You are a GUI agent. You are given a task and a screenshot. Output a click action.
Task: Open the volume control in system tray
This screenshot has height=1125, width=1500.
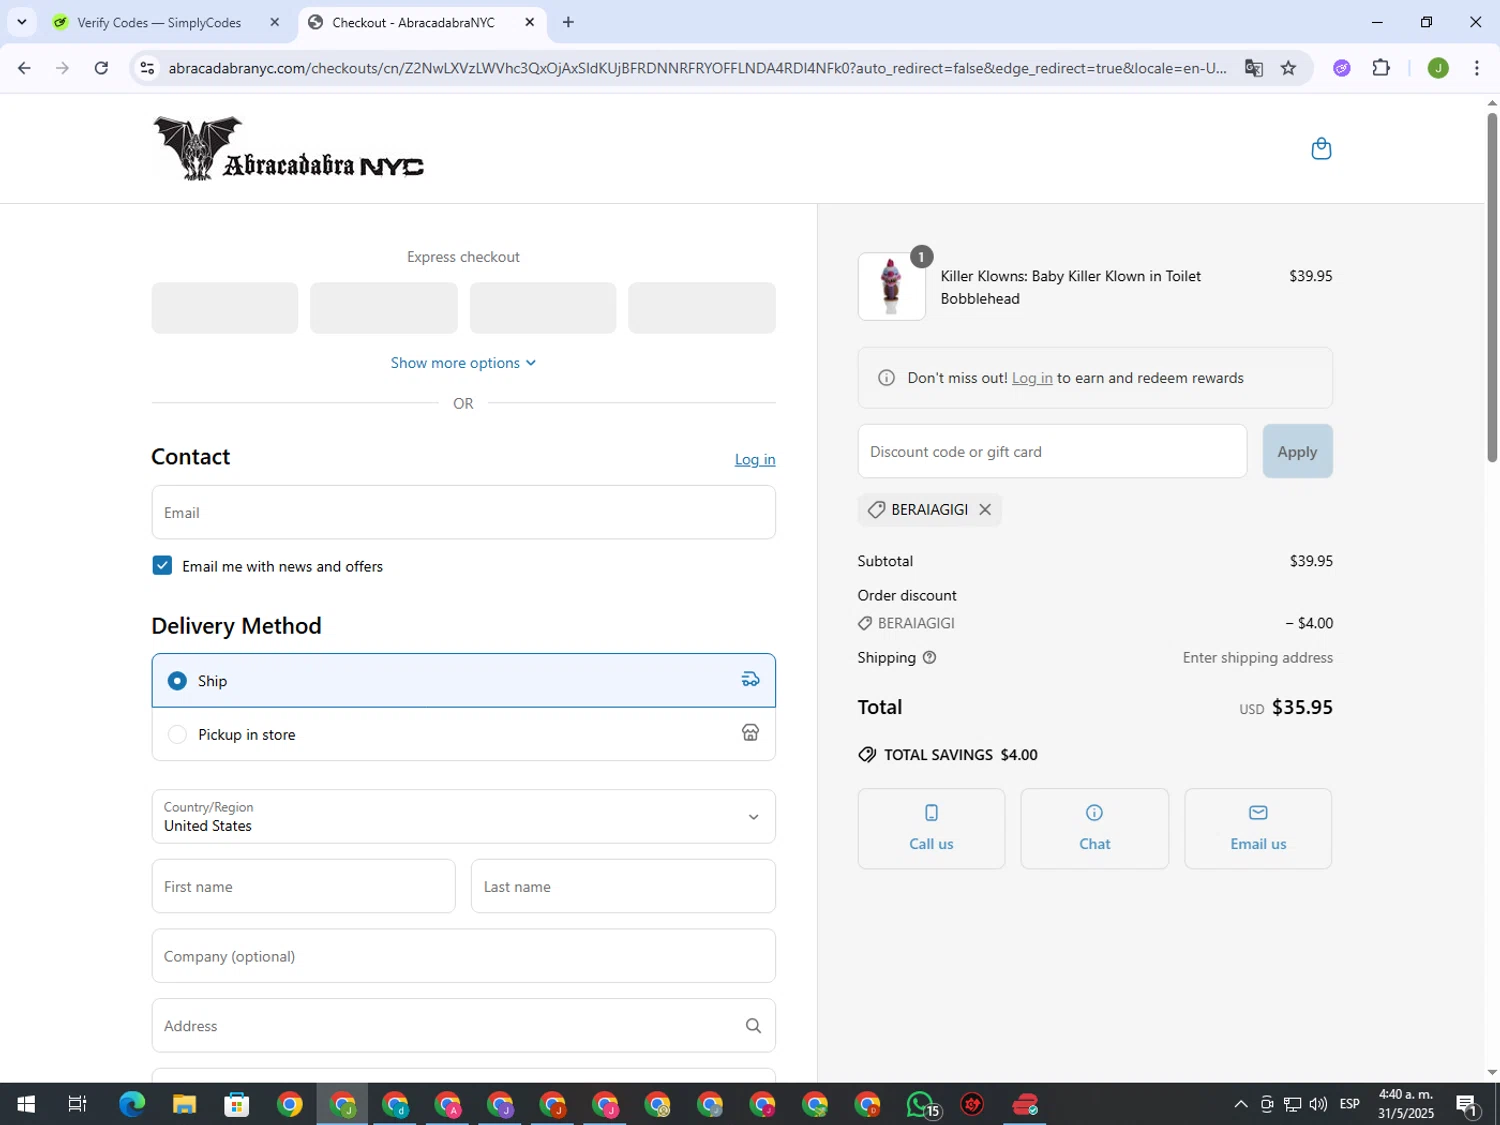1318,1104
